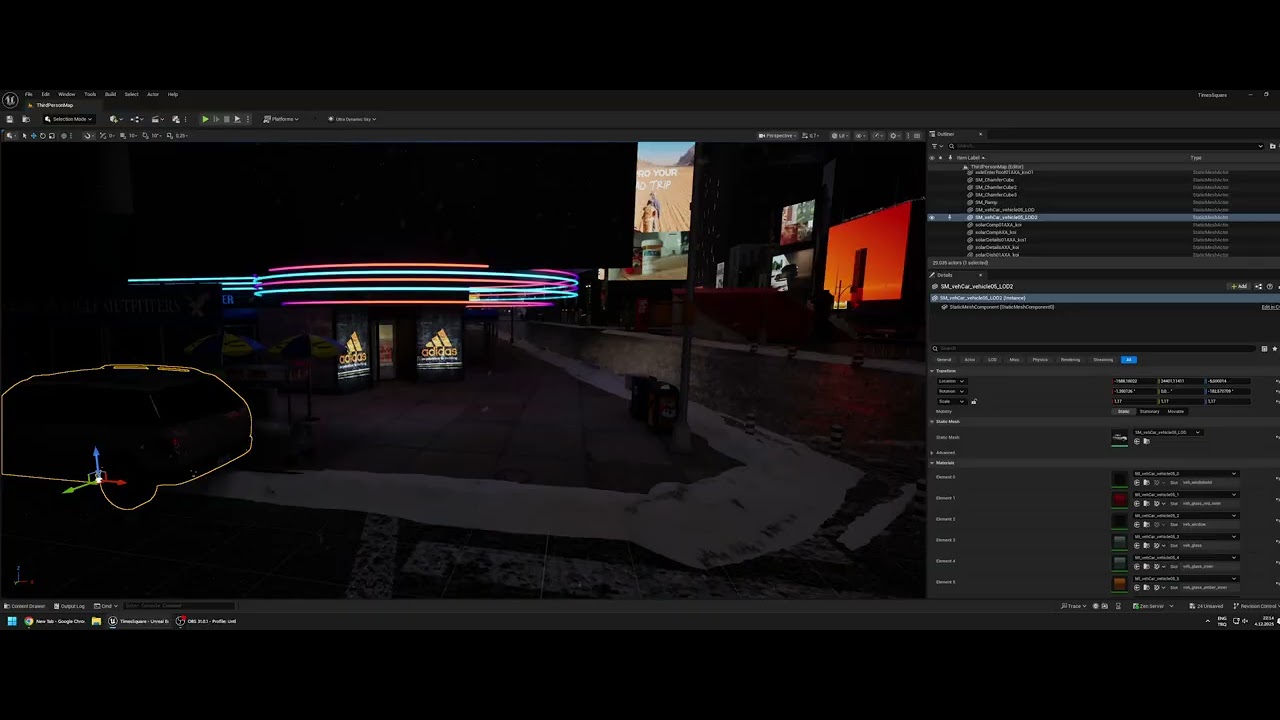The width and height of the screenshot is (1280, 720).
Task: Click the Element 1 red material swatch
Action: [x=1119, y=498]
